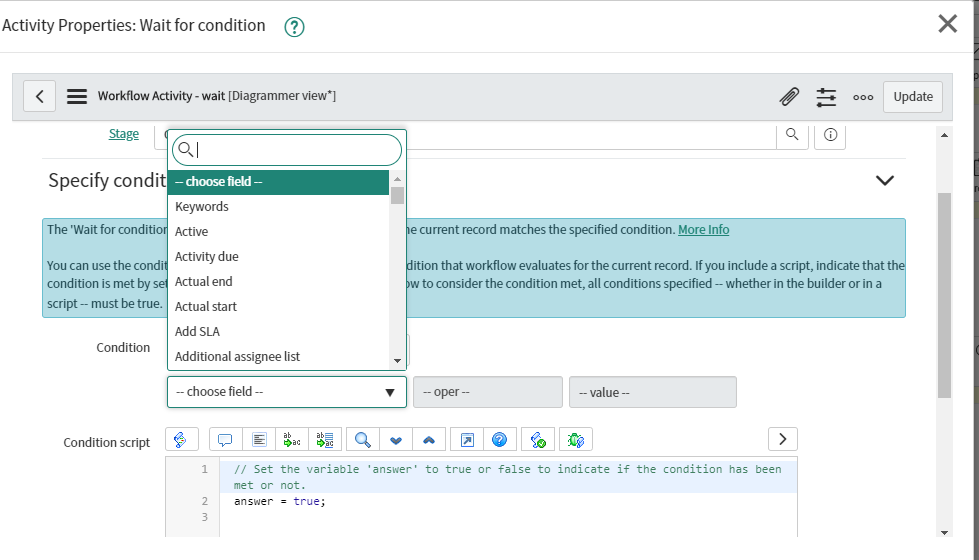The width and height of the screenshot is (979, 560).
Task: Toggle the '-- choose field --' dropdown
Action: click(287, 392)
